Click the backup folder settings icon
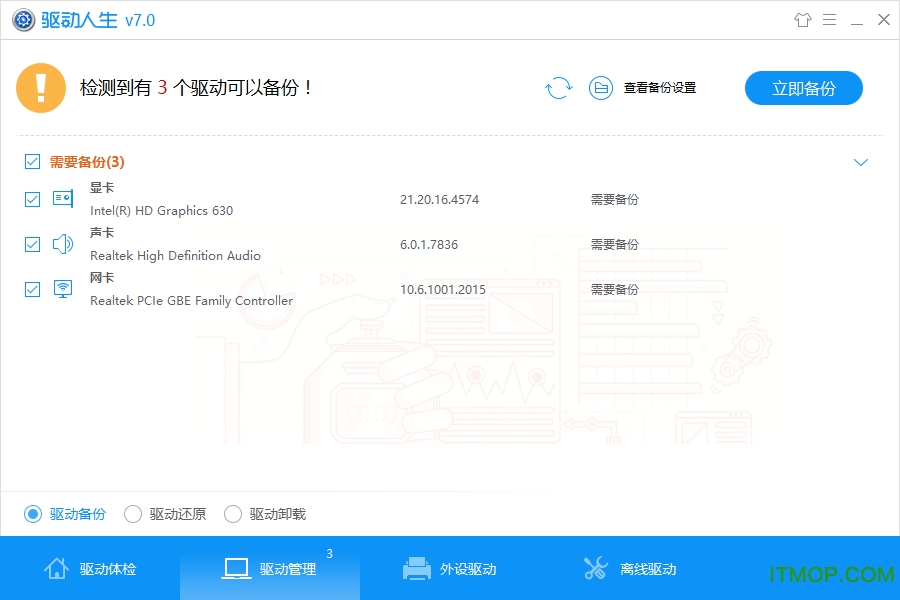Screen dimensions: 900x600 point(601,88)
